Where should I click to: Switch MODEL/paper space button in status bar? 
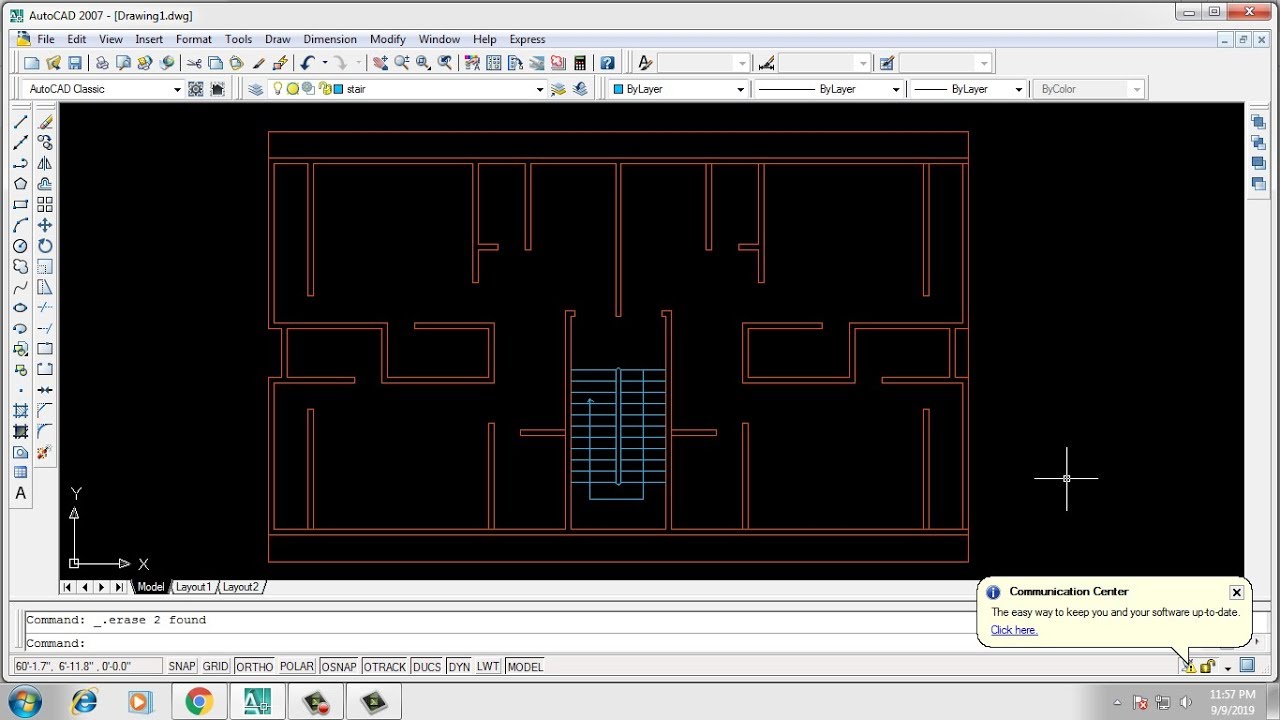[525, 667]
